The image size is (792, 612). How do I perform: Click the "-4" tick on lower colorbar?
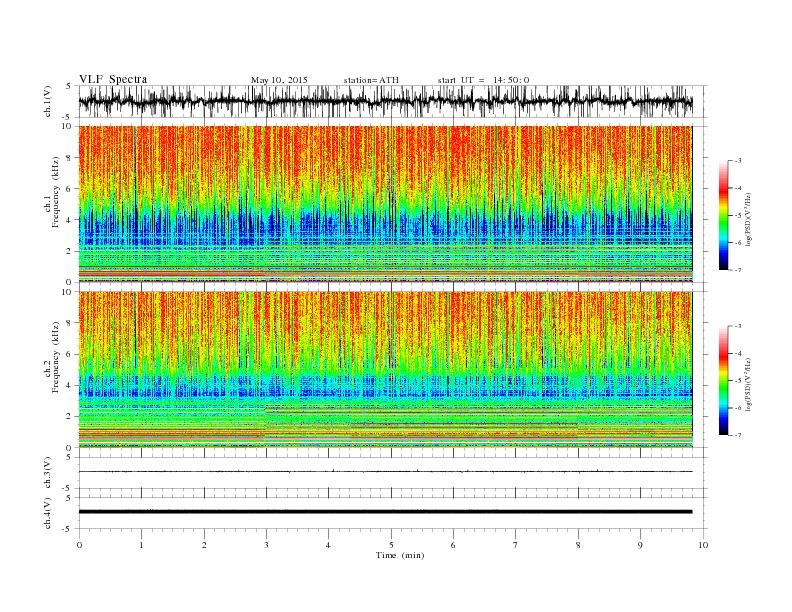[738, 353]
